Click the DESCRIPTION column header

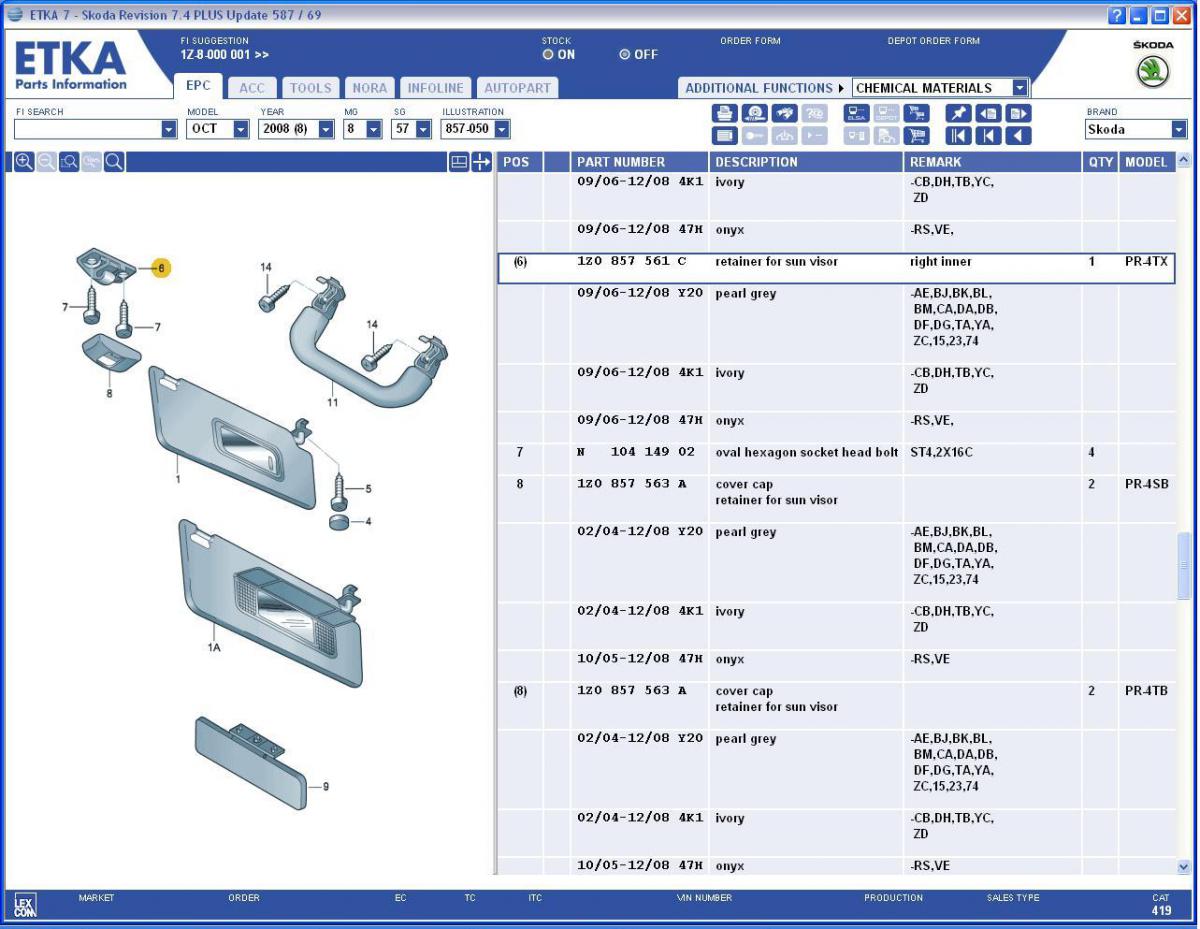804,161
